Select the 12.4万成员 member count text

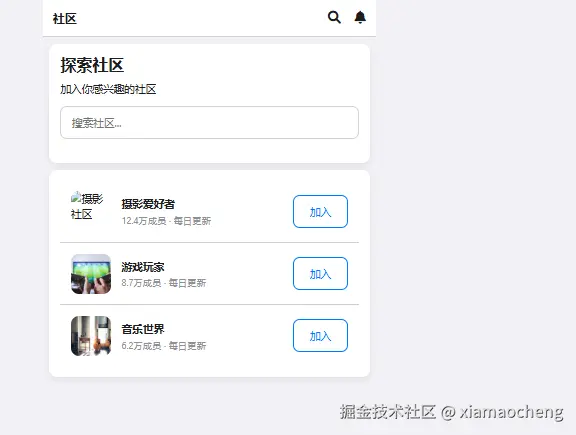pyautogui.click(x=144, y=221)
